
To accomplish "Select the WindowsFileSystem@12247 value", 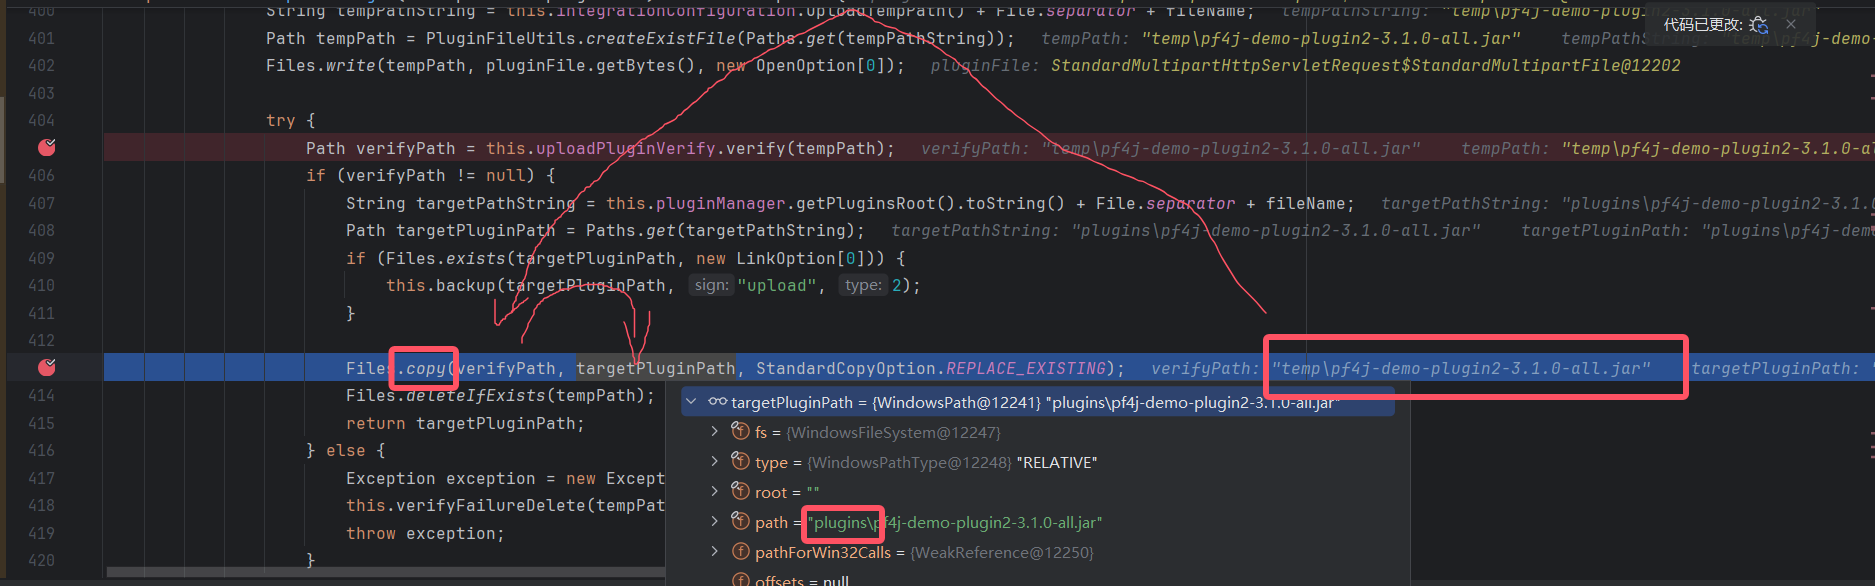I will pyautogui.click(x=893, y=432).
